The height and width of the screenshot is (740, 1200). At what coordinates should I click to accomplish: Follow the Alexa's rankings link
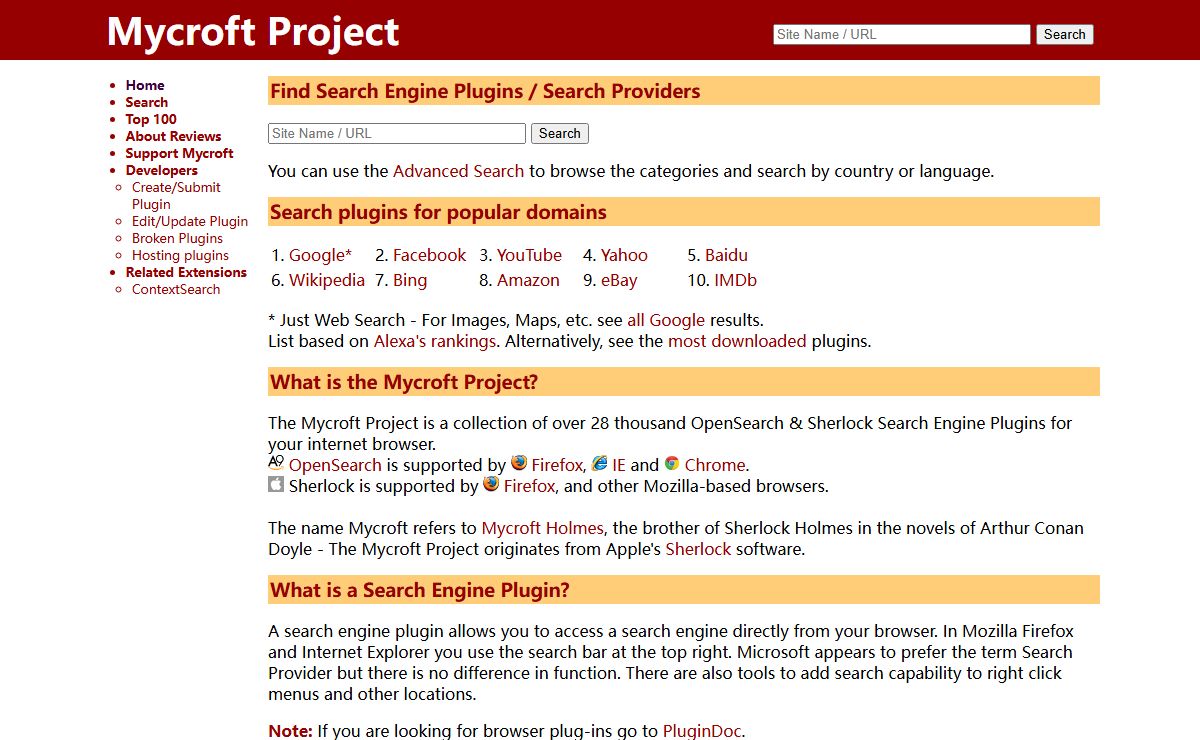435,341
